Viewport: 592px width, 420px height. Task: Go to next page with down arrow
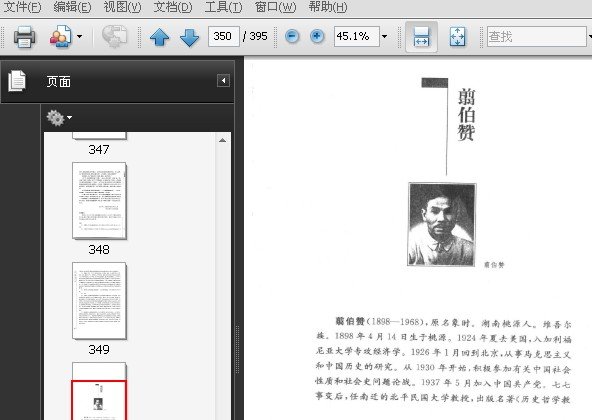tap(189, 37)
